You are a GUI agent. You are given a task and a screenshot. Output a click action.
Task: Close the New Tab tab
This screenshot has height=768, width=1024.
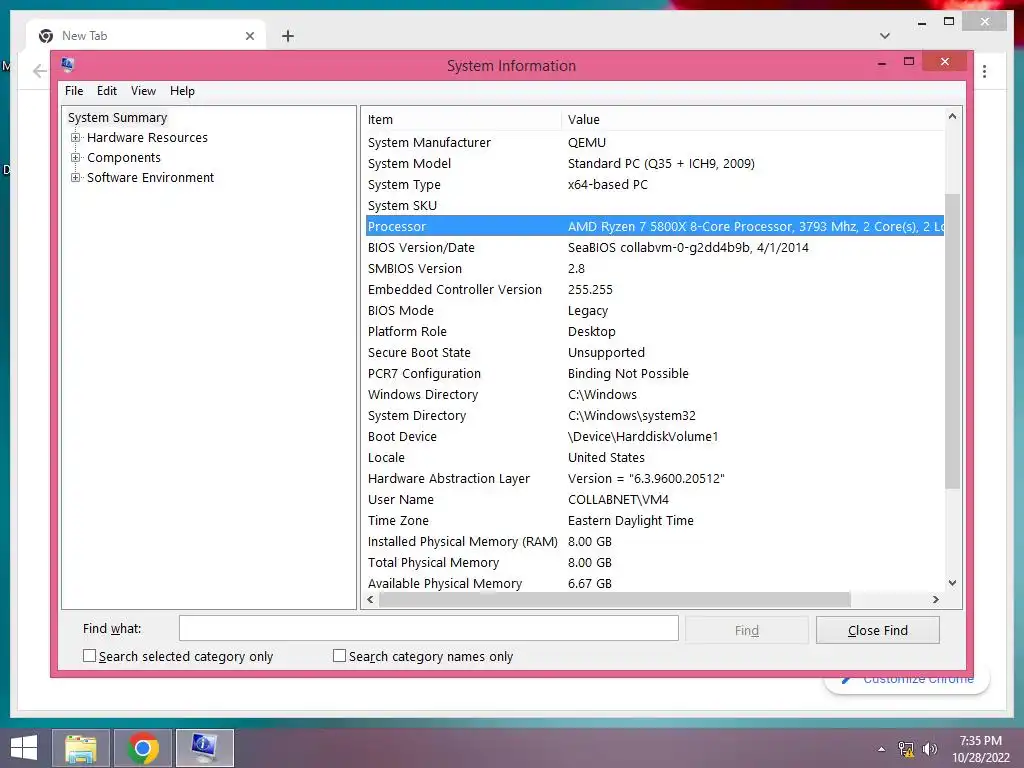pos(249,36)
